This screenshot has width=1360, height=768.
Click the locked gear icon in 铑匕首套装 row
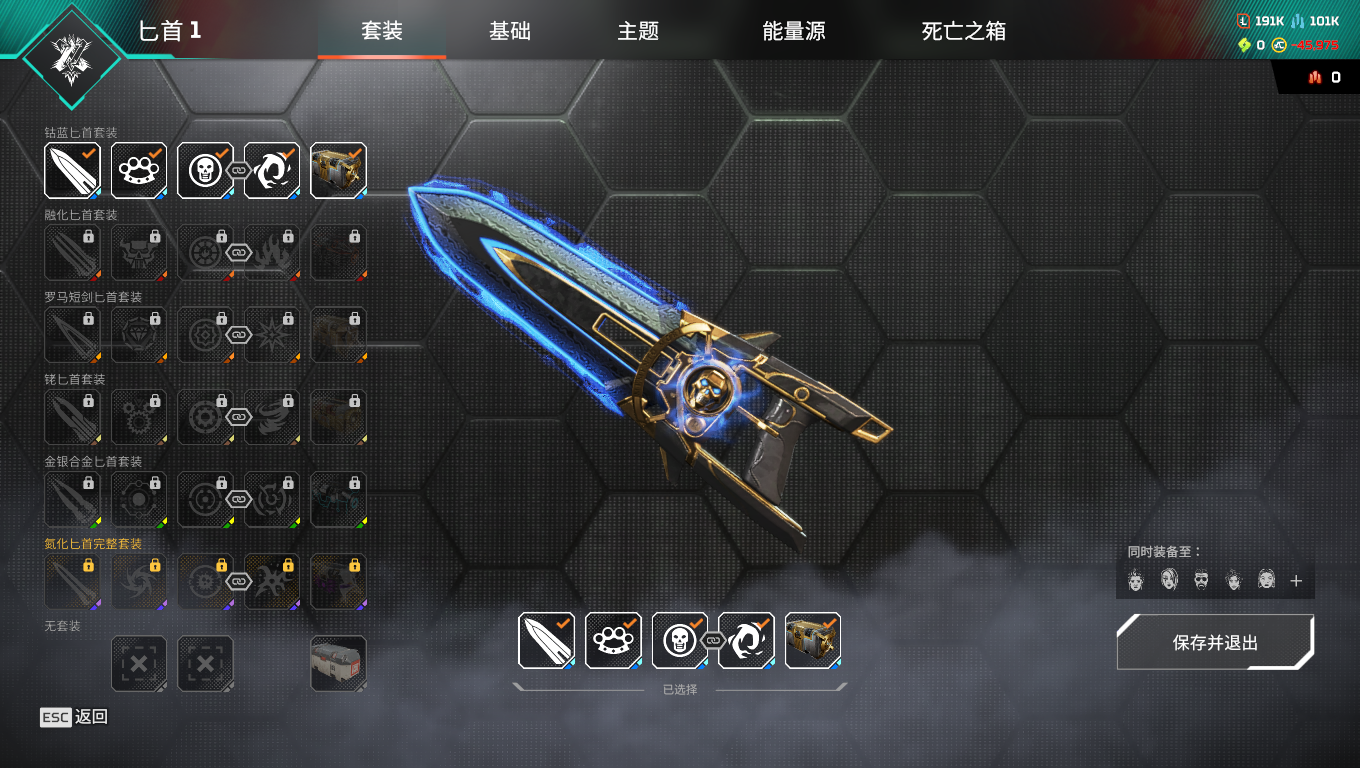[139, 417]
